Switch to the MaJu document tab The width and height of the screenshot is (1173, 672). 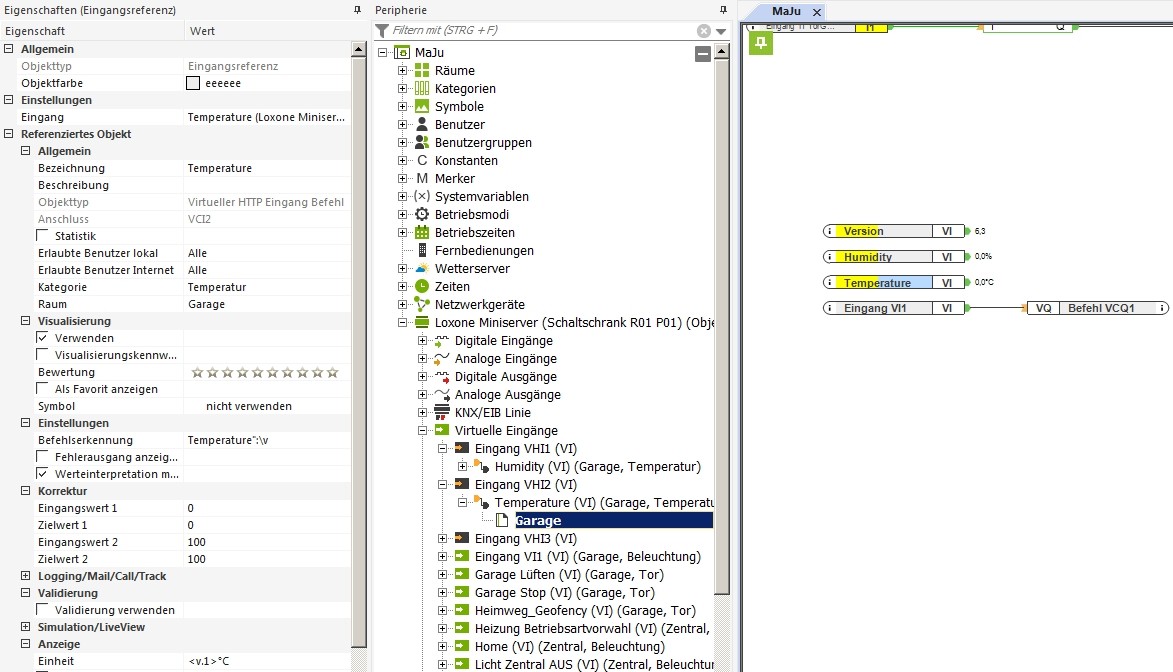click(790, 11)
